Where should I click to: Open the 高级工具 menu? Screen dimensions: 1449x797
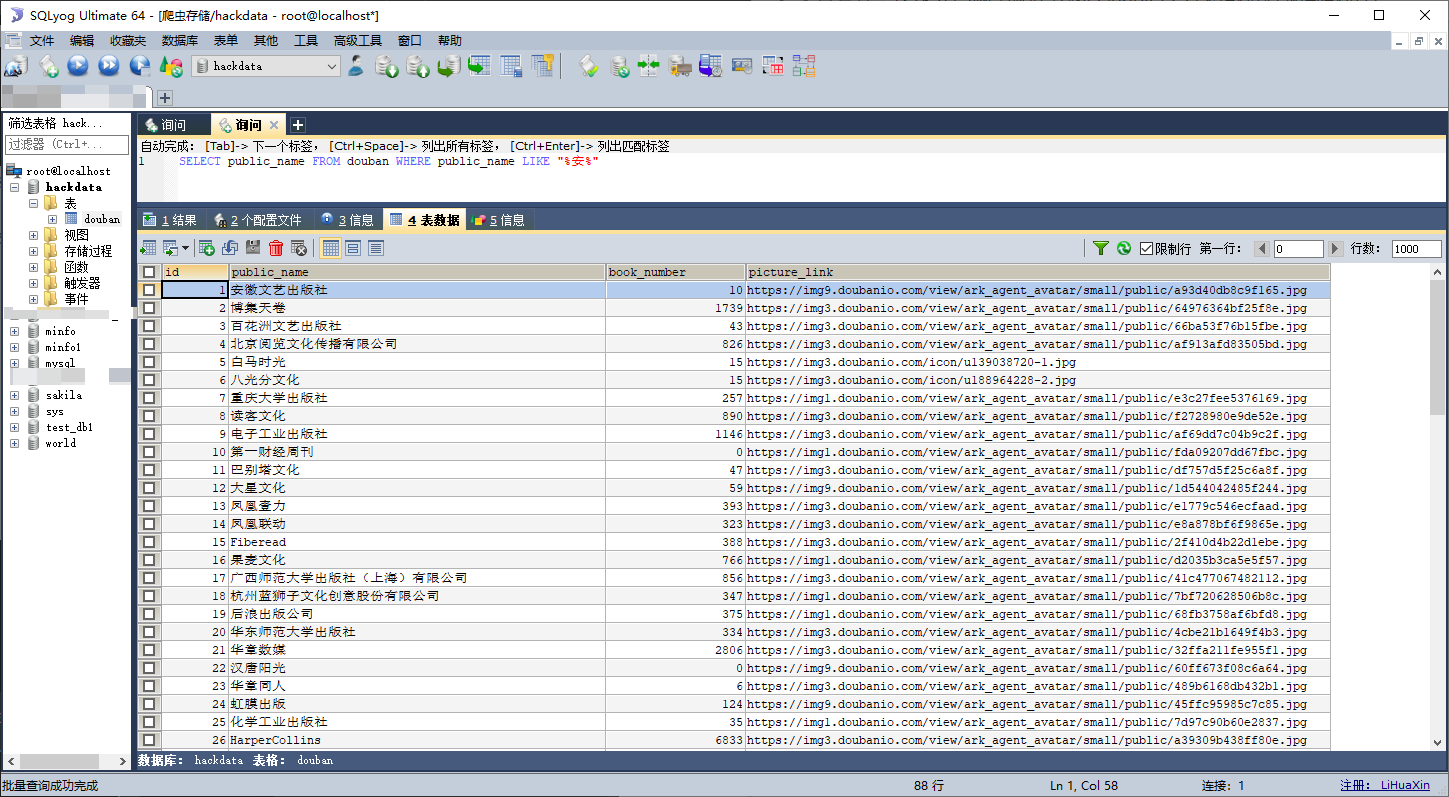358,41
